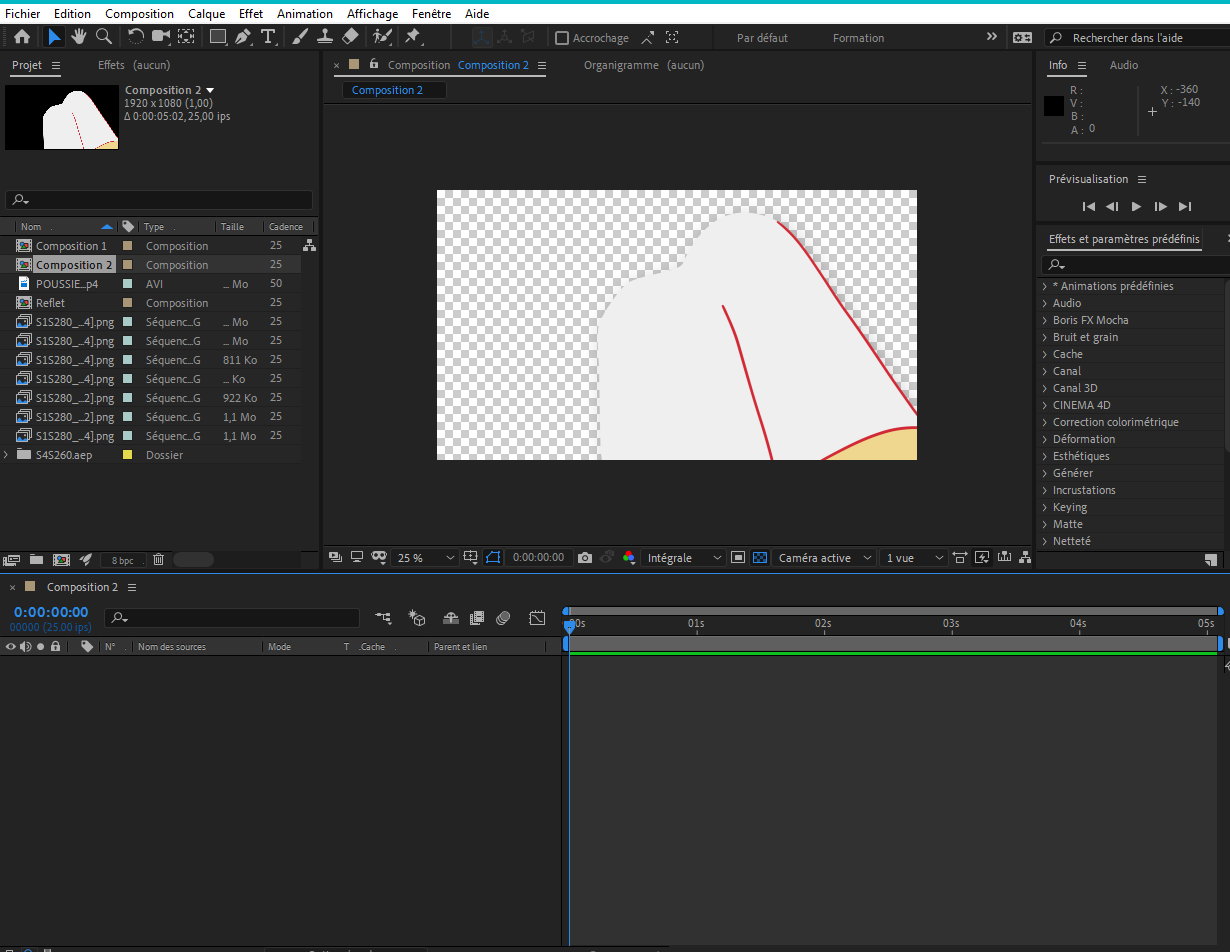The width and height of the screenshot is (1230, 952).
Task: Select the Eraser tool
Action: (x=350, y=37)
